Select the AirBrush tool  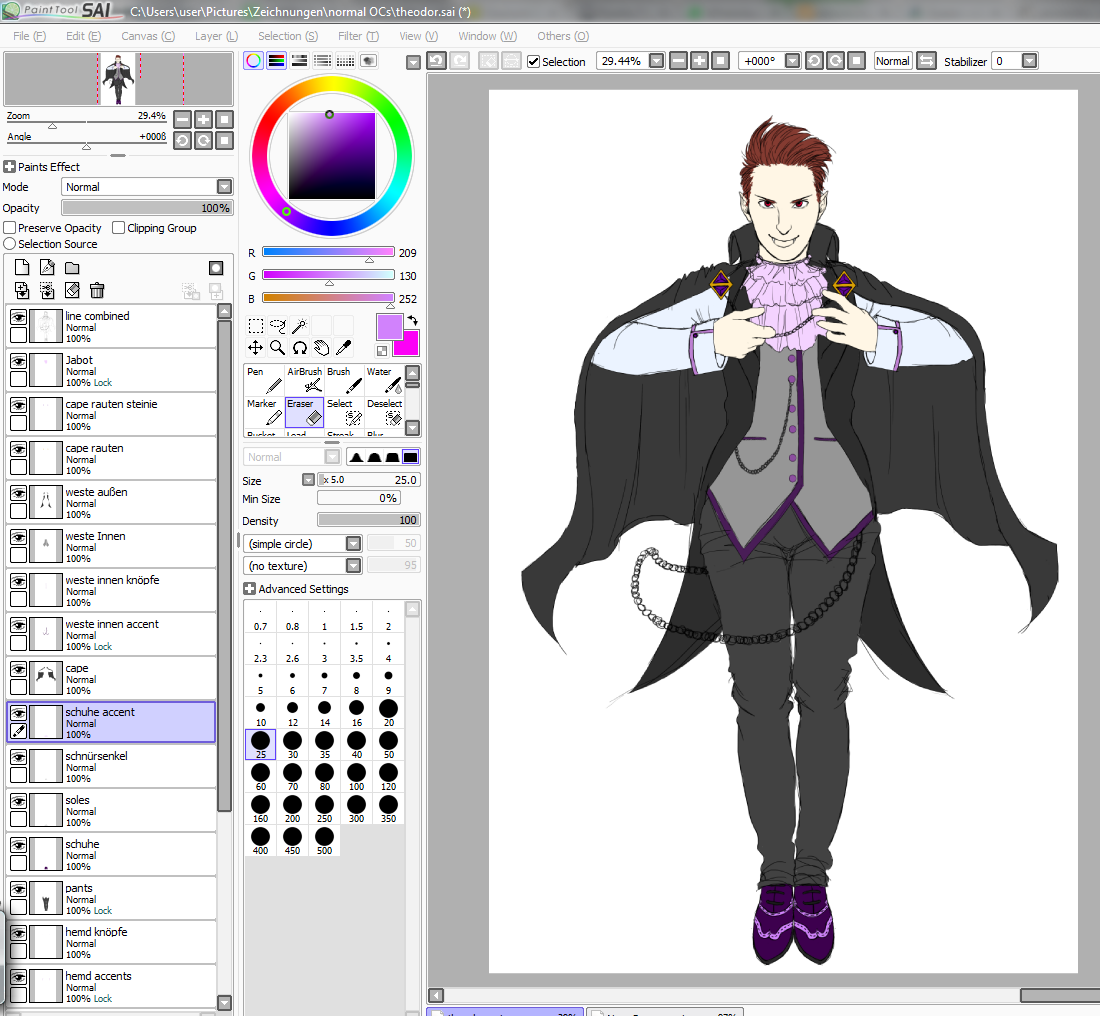305,380
